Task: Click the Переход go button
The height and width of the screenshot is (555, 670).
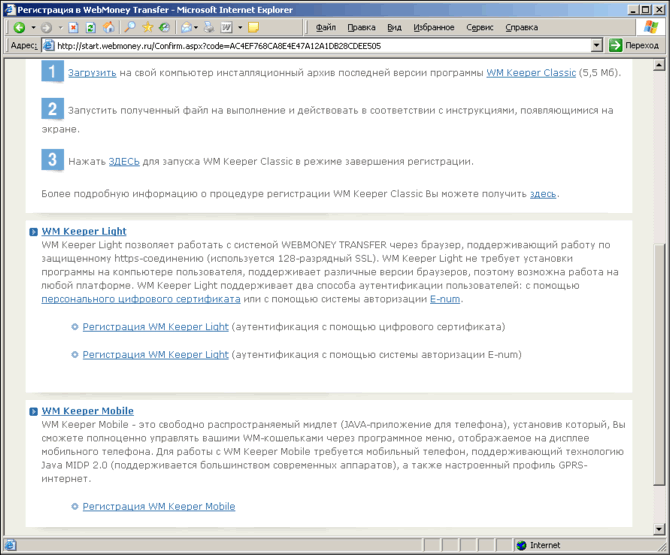Action: coord(635,45)
